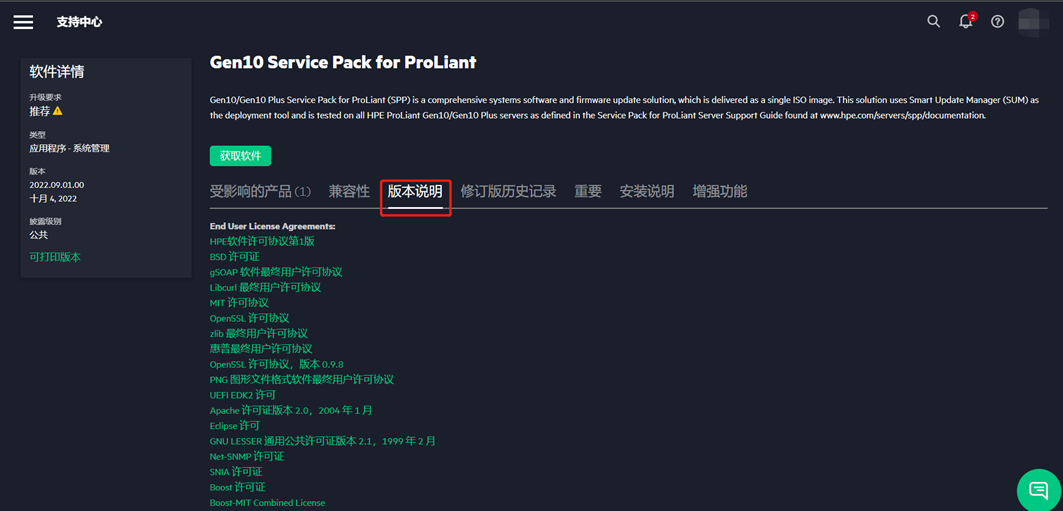Click the yellow warning icon beside 推荐
Viewport: 1063px width, 511px height.
coord(58,111)
